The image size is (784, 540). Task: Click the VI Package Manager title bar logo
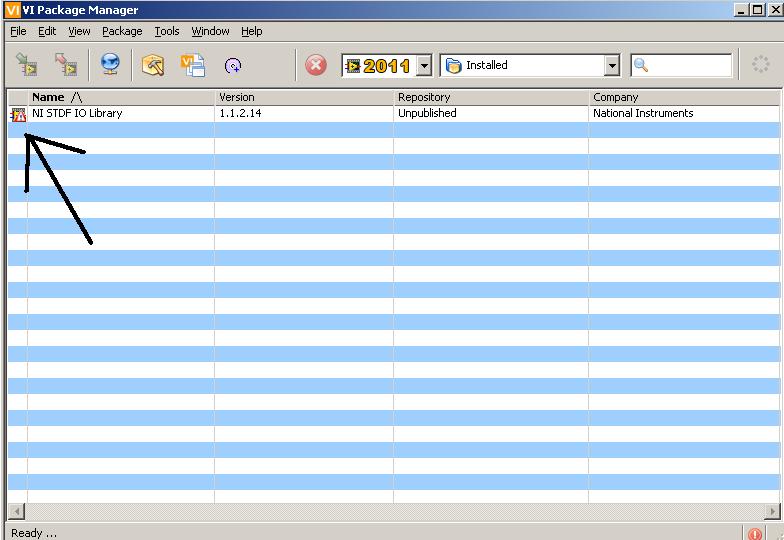(12, 10)
